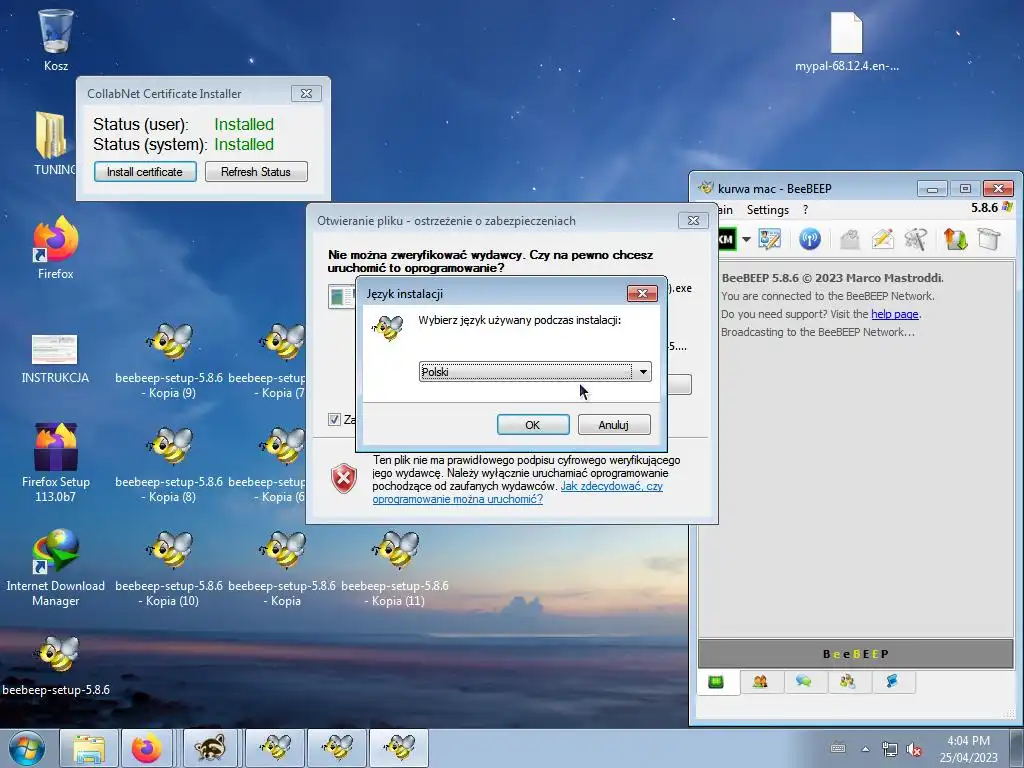This screenshot has height=768, width=1024.
Task: Open the raccoon Mypal app in the taskbar
Action: tap(210, 748)
